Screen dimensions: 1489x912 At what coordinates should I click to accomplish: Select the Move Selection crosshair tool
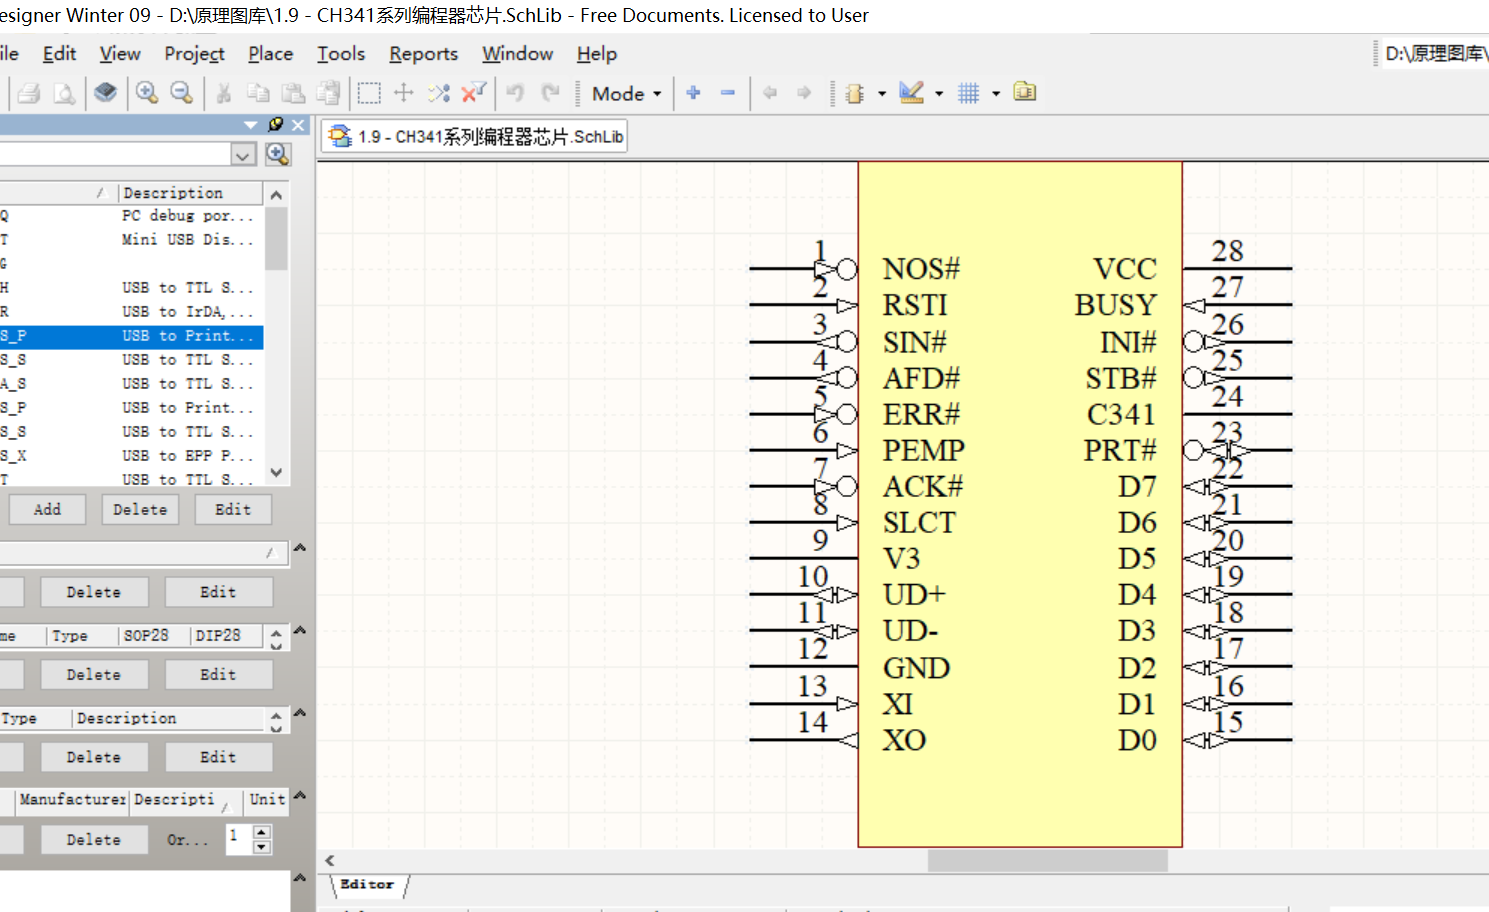[x=404, y=93]
